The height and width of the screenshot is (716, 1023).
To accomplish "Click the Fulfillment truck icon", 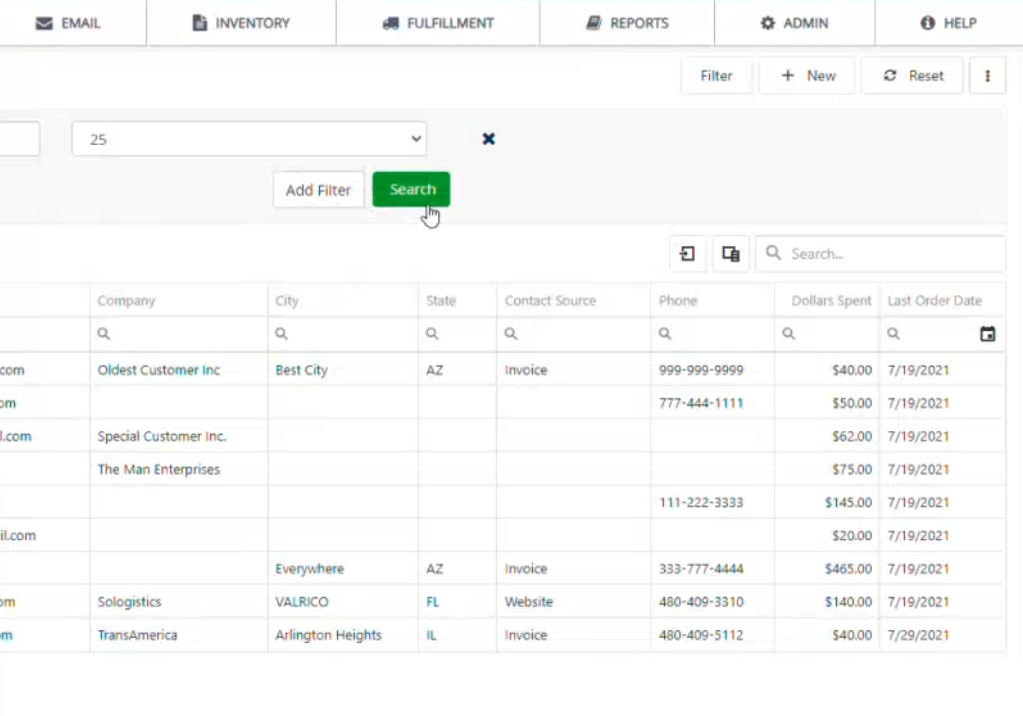I will (390, 23).
